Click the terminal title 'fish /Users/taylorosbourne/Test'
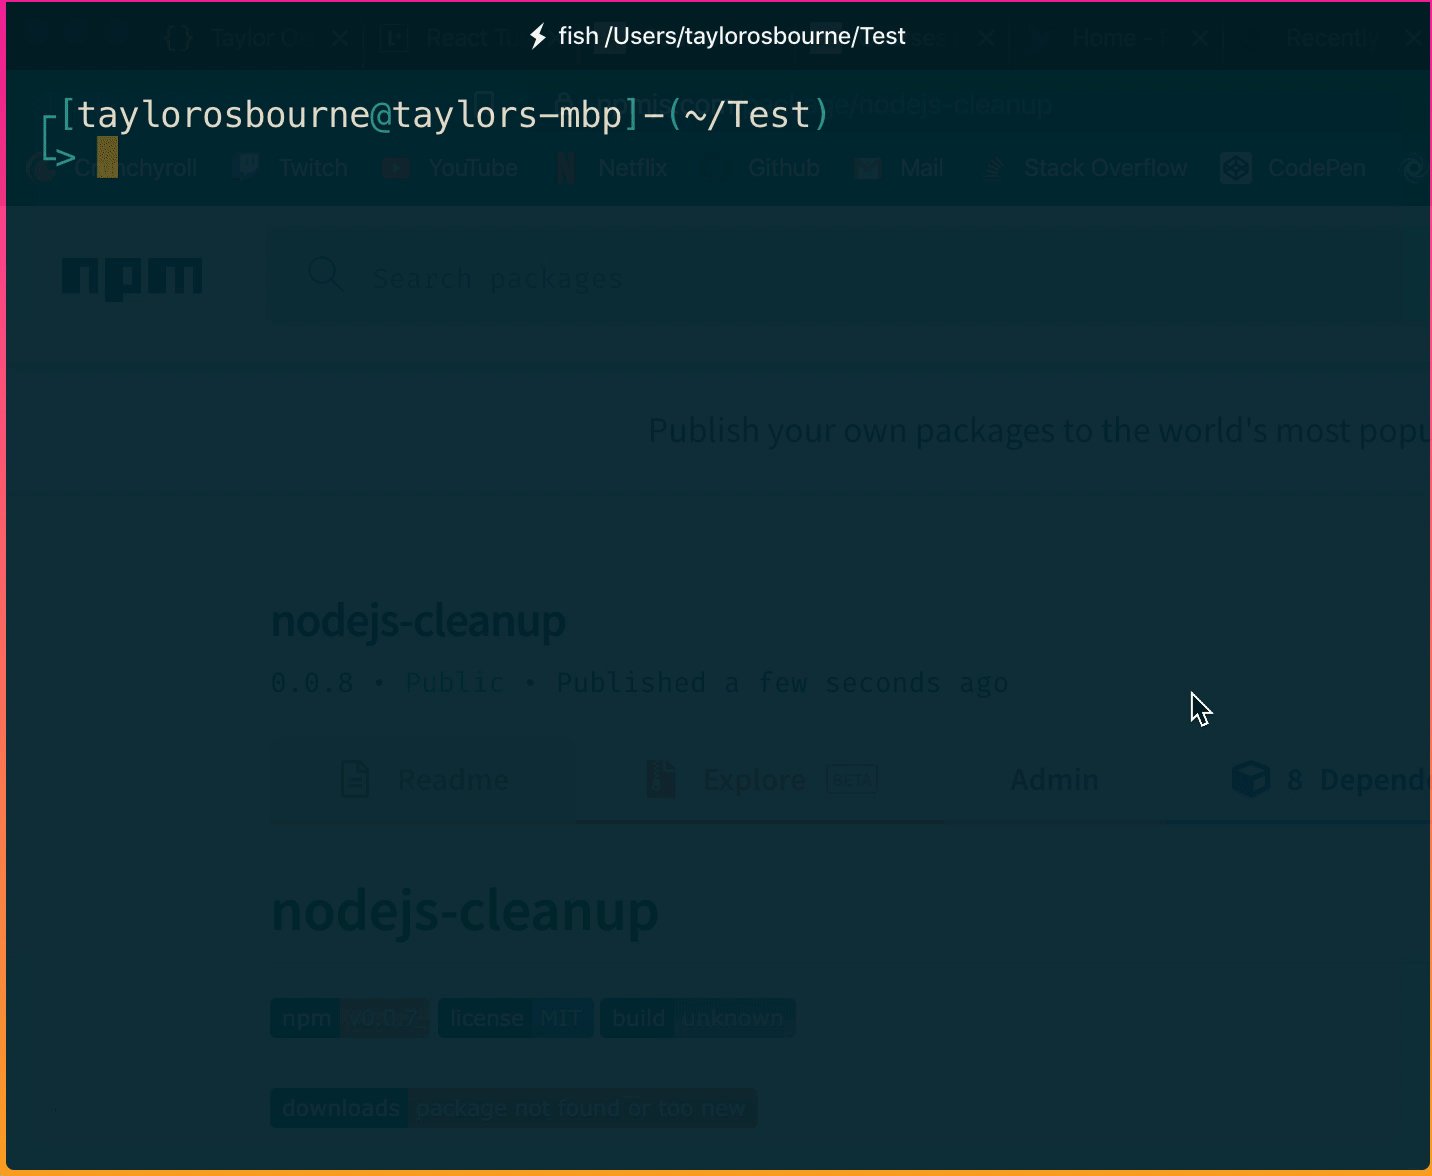1432x1176 pixels. coord(731,36)
